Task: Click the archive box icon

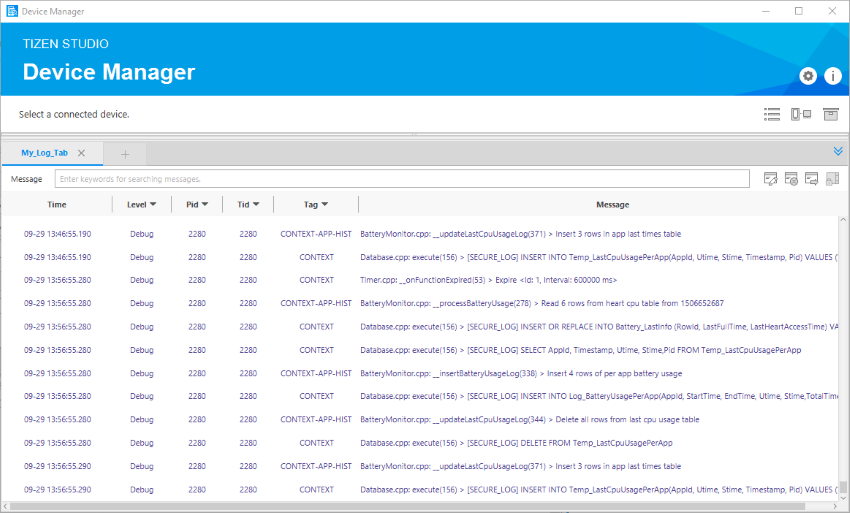Action: [830, 114]
